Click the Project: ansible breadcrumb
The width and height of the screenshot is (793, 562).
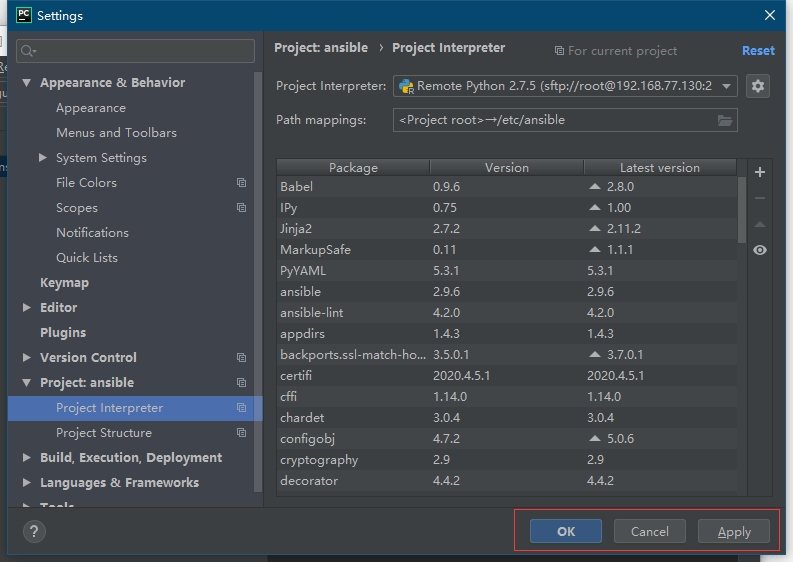[321, 48]
